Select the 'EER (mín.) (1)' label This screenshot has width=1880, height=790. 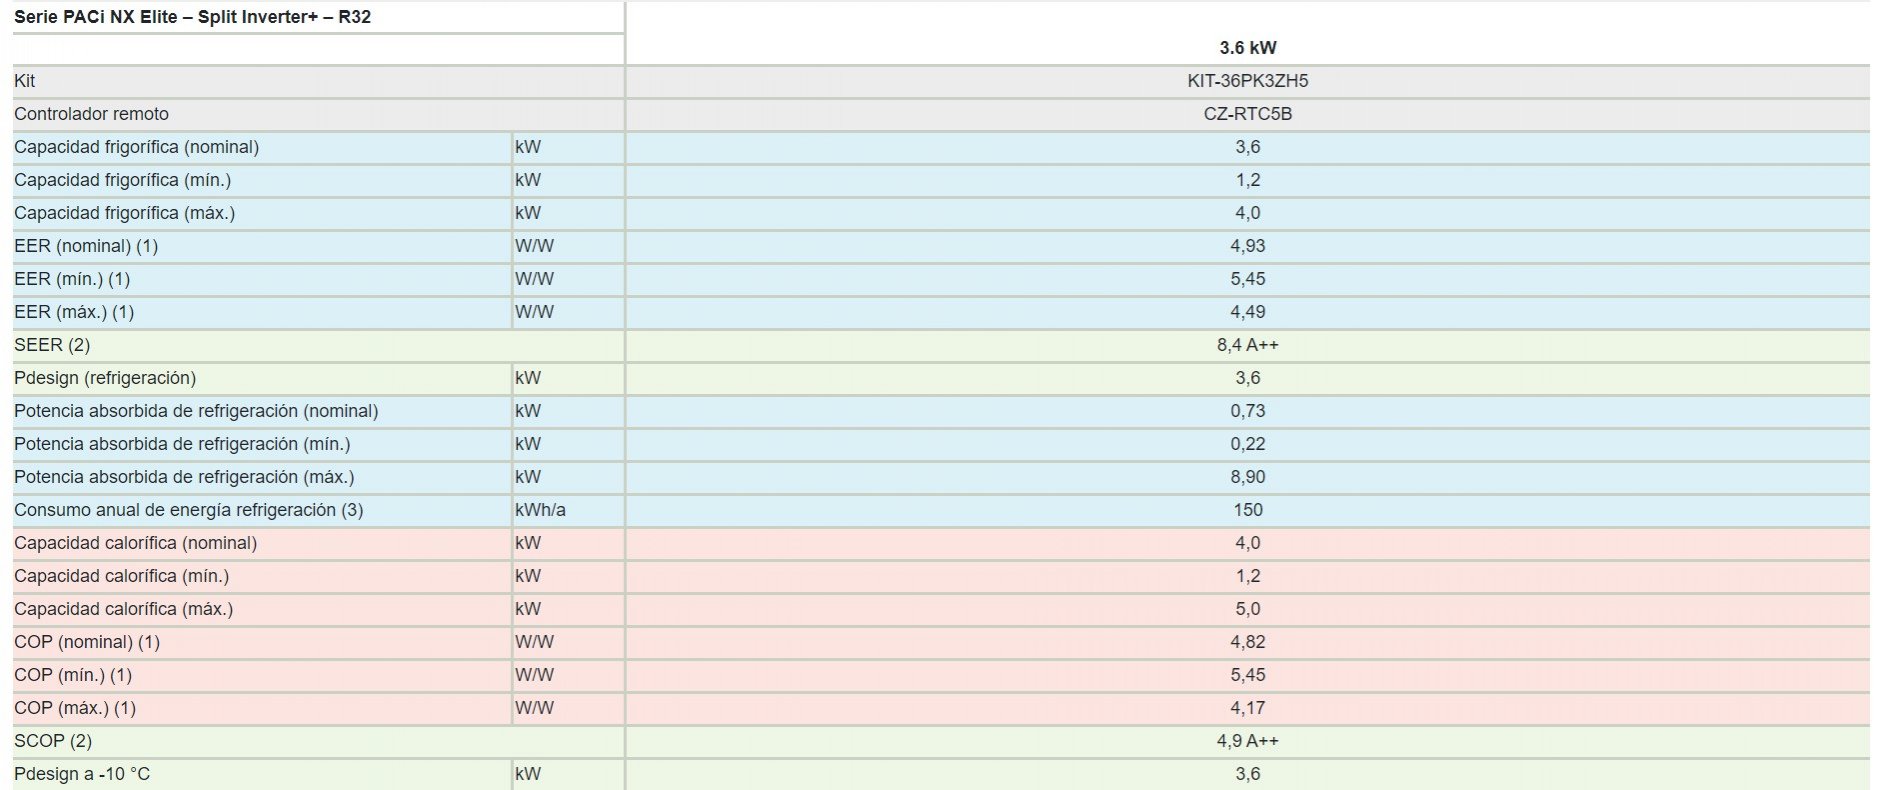72,279
